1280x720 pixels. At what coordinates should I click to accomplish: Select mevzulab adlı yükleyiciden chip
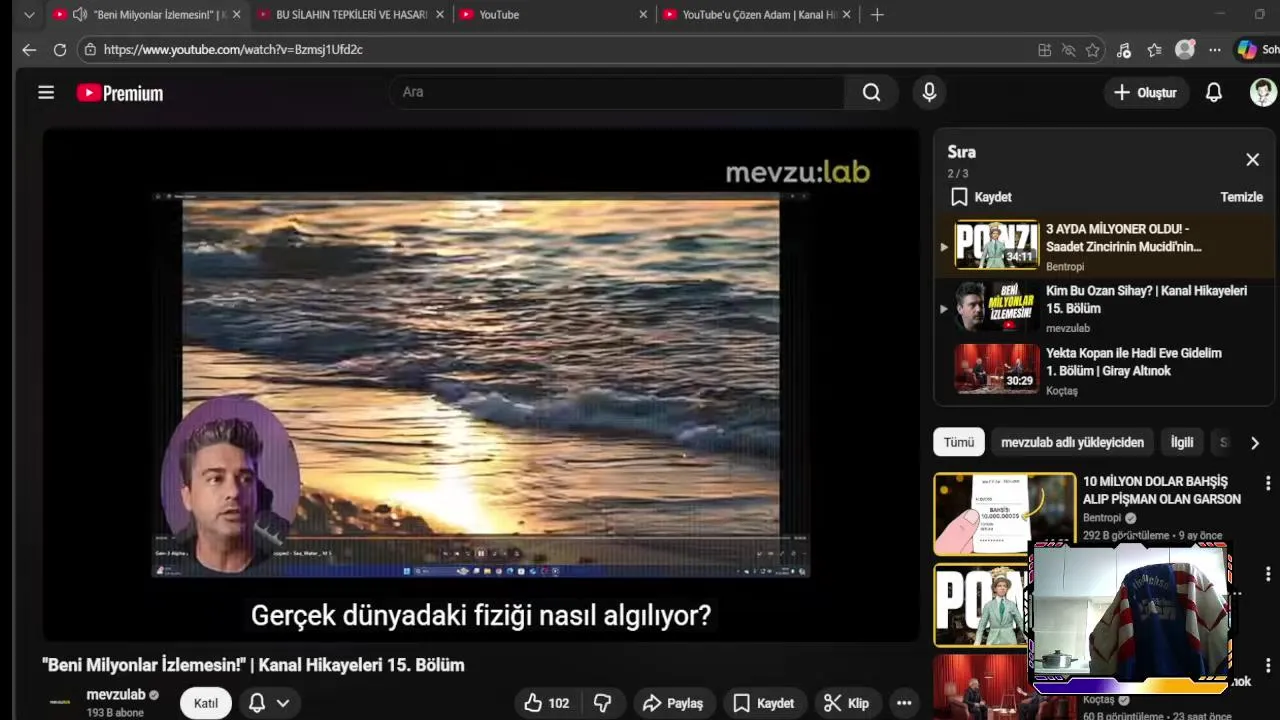pos(1072,442)
